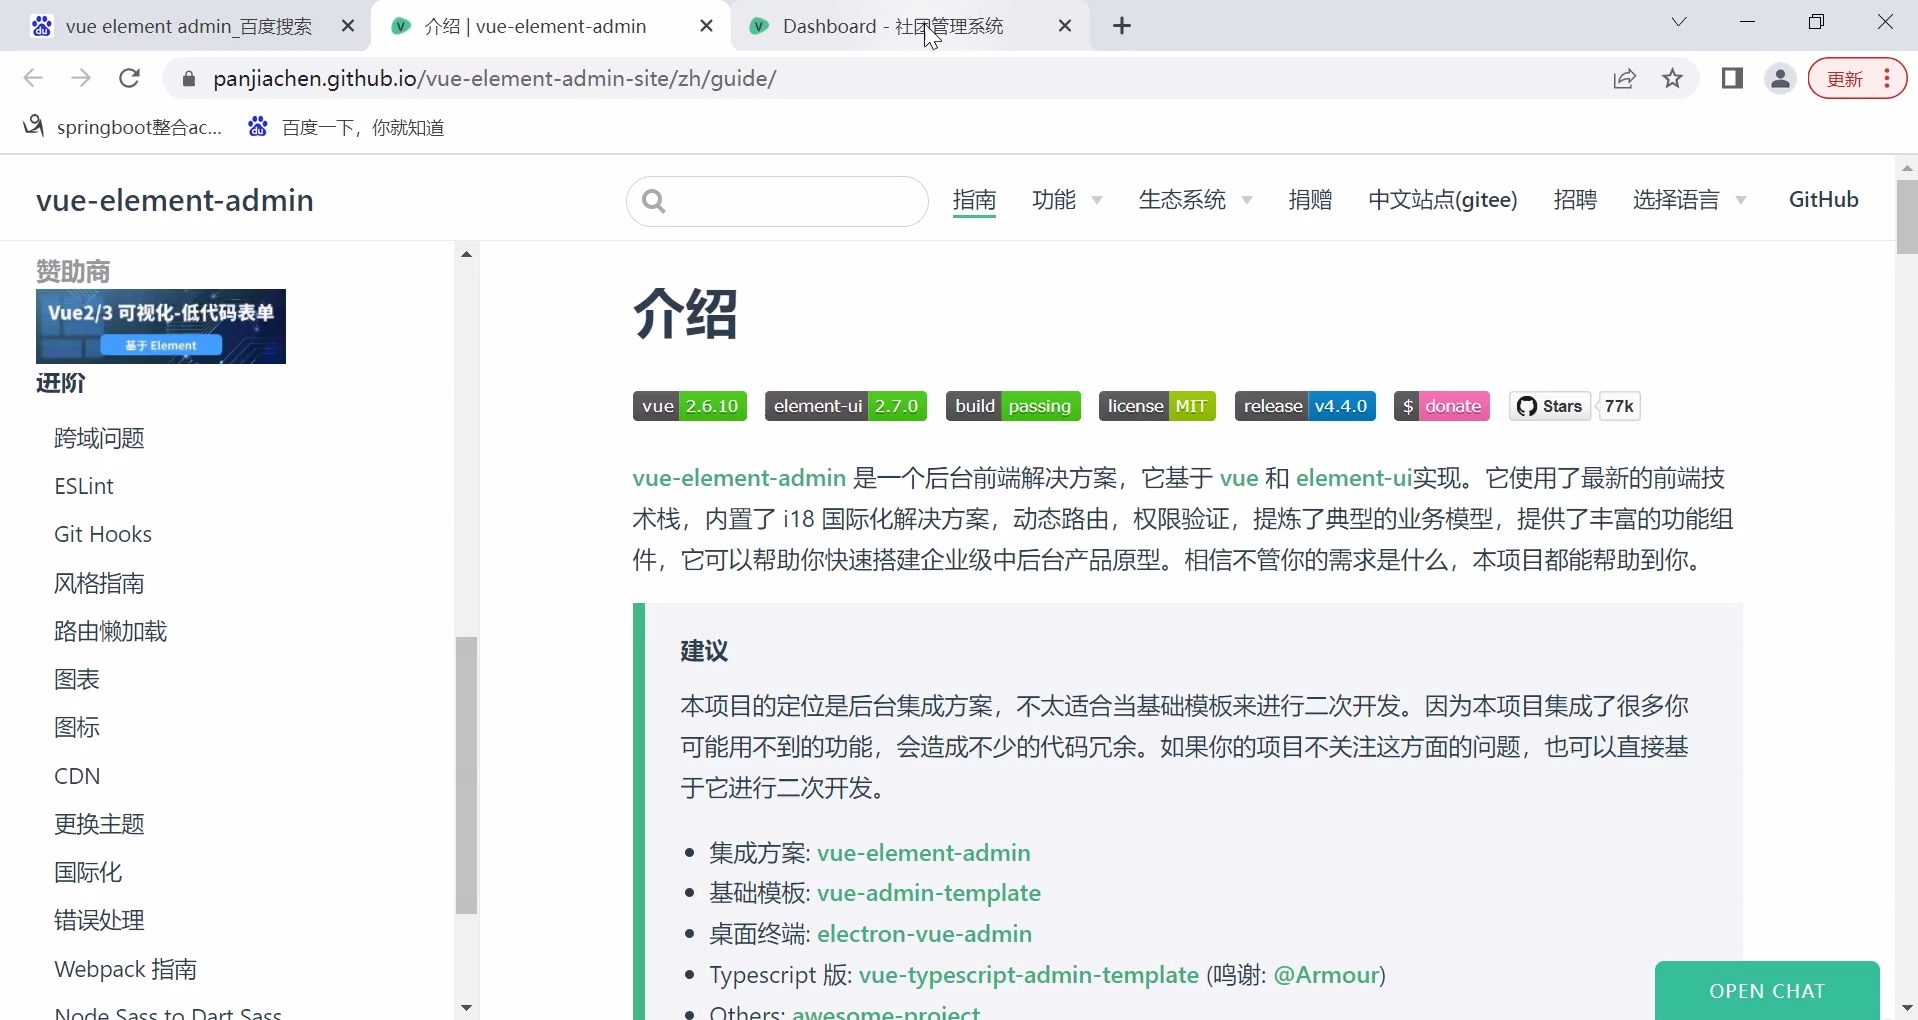Click the forward navigation arrow

[x=81, y=79]
